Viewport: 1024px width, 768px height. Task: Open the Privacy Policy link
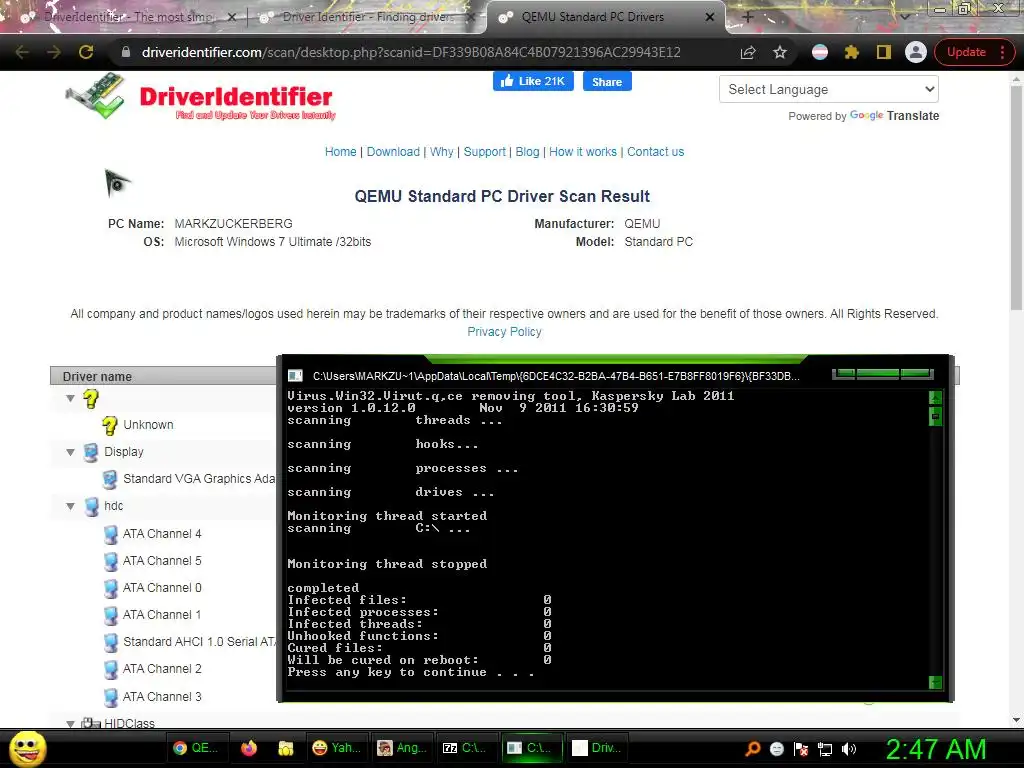coord(504,332)
